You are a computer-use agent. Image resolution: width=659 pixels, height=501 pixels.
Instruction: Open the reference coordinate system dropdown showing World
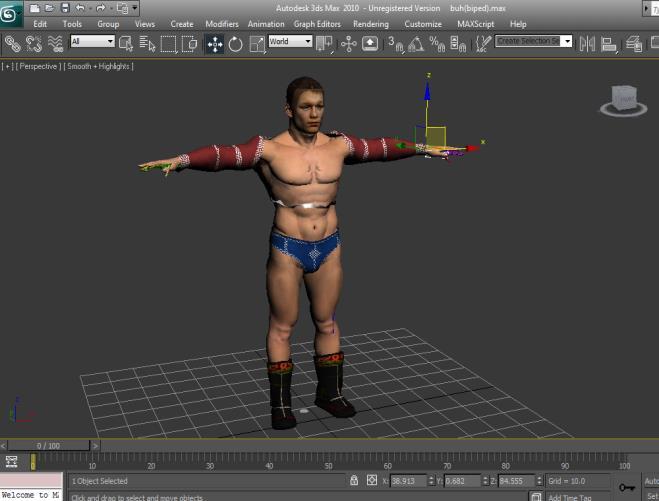pos(290,41)
